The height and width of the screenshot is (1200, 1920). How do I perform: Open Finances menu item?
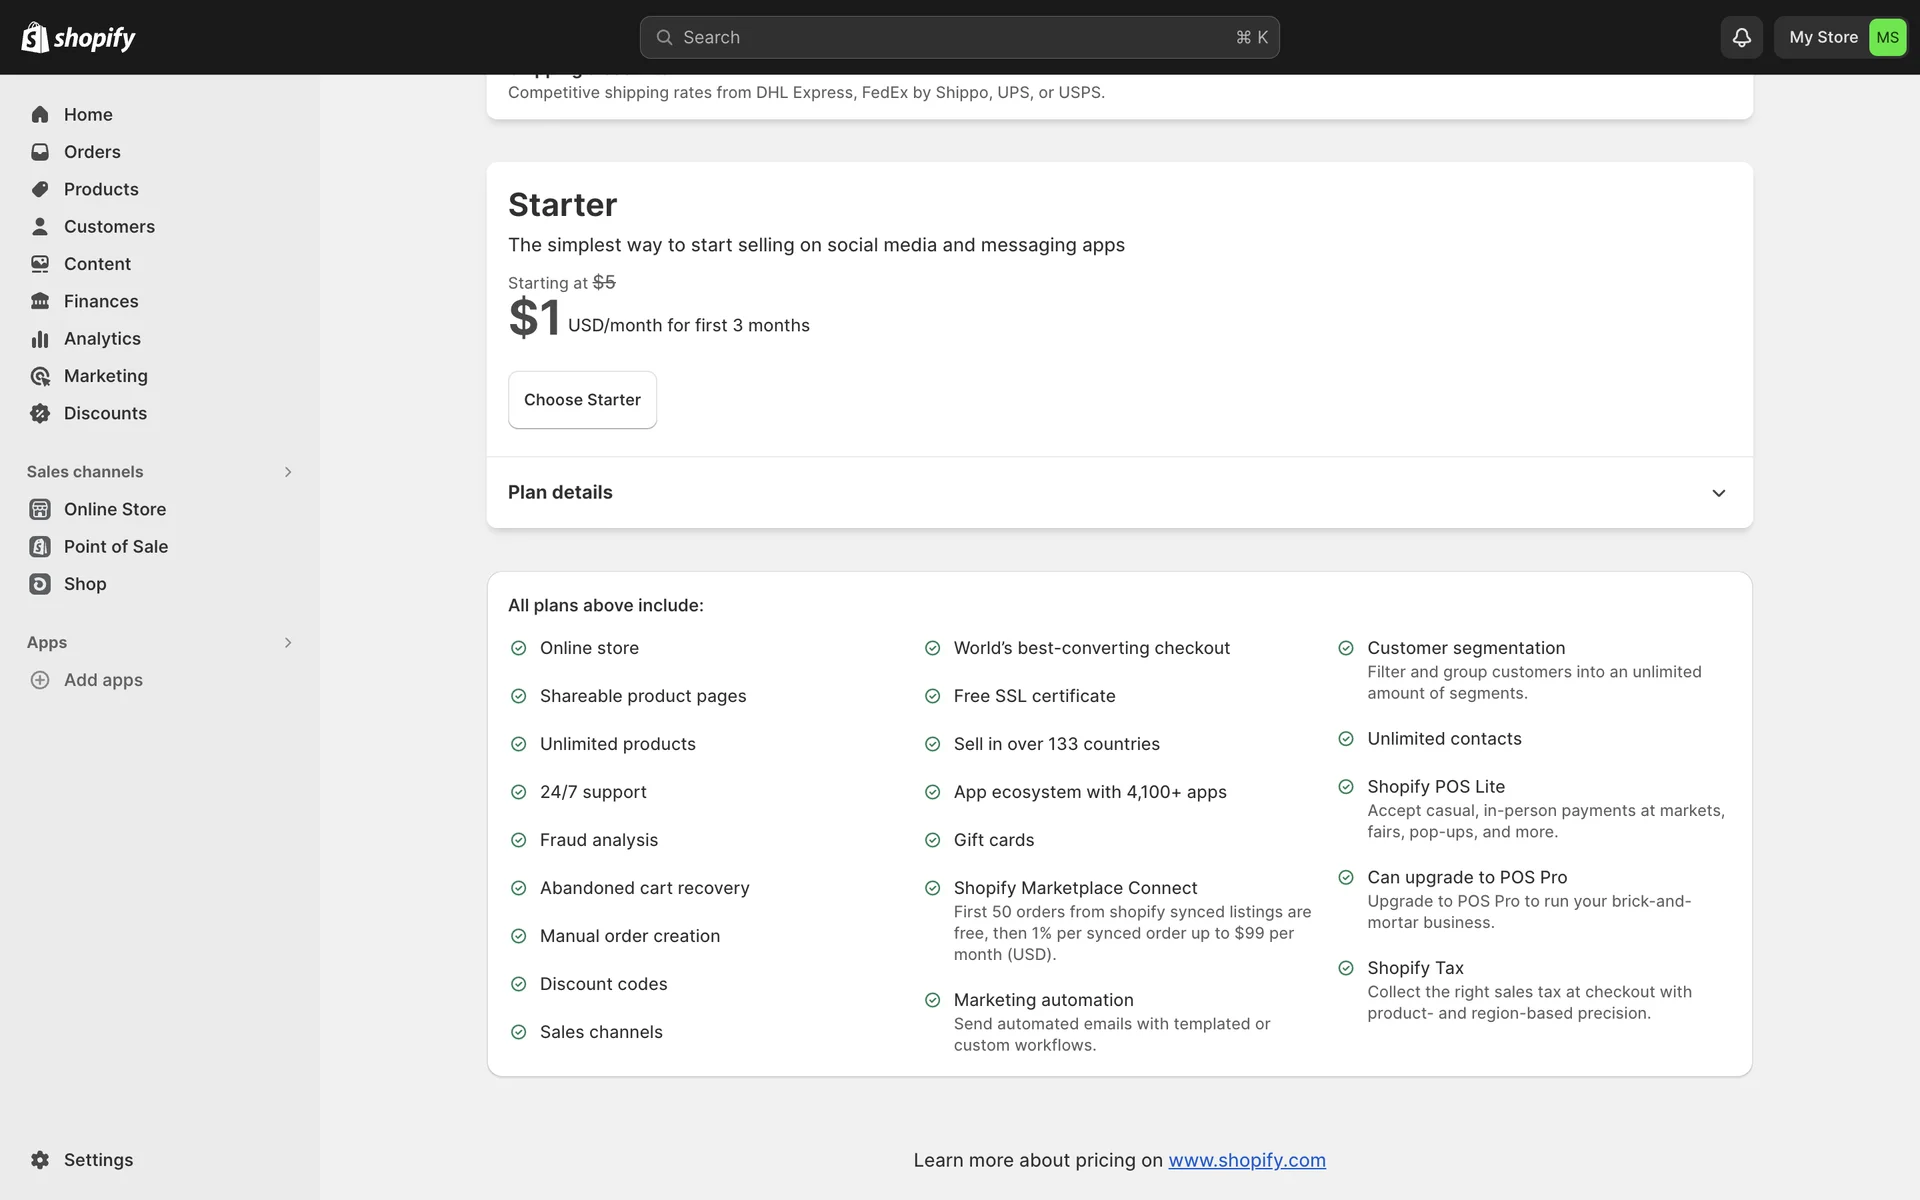pos(101,301)
